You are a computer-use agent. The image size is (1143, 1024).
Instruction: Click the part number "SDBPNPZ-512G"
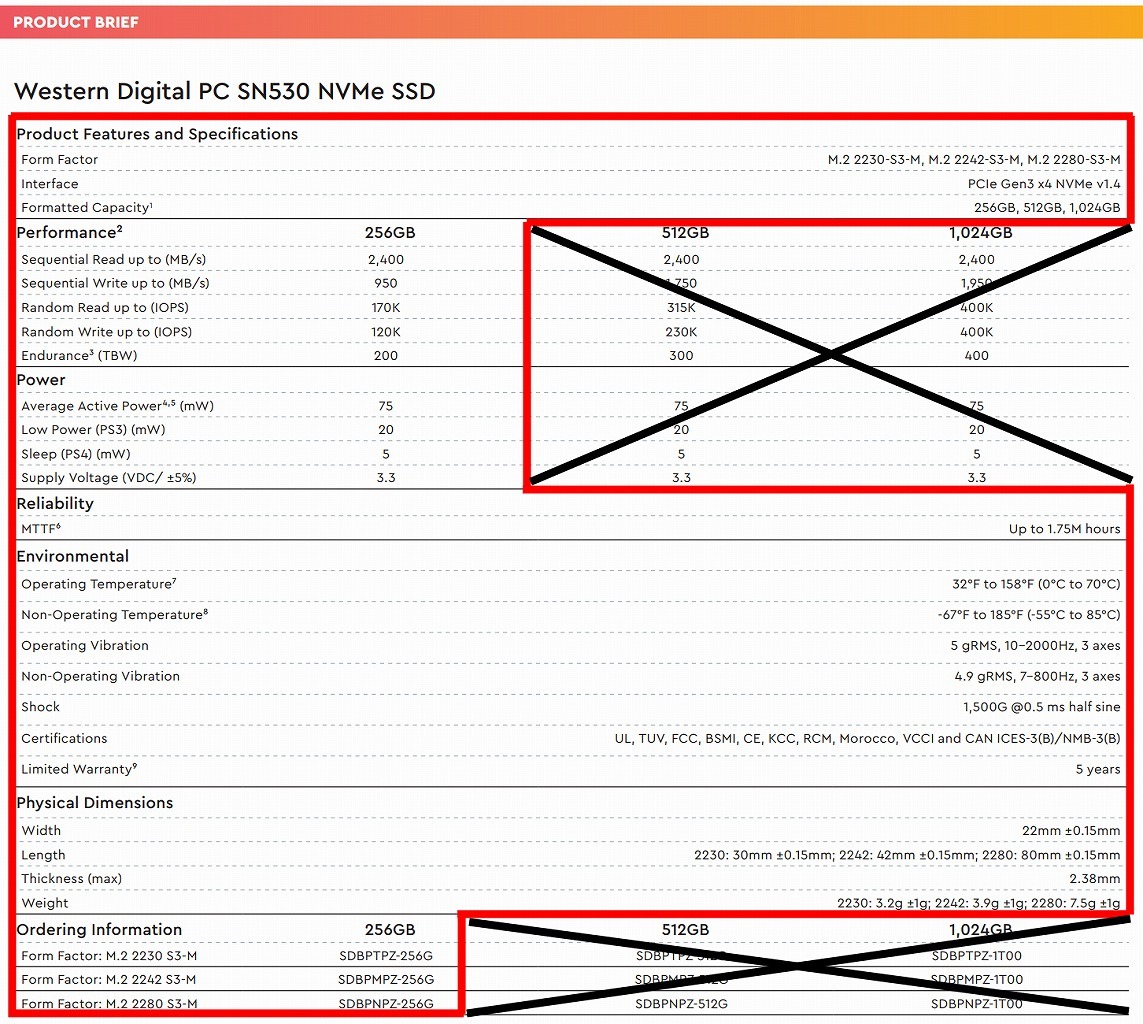682,1004
